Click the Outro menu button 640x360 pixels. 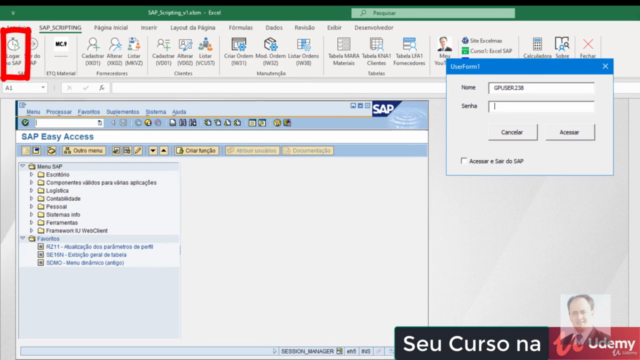(x=84, y=151)
